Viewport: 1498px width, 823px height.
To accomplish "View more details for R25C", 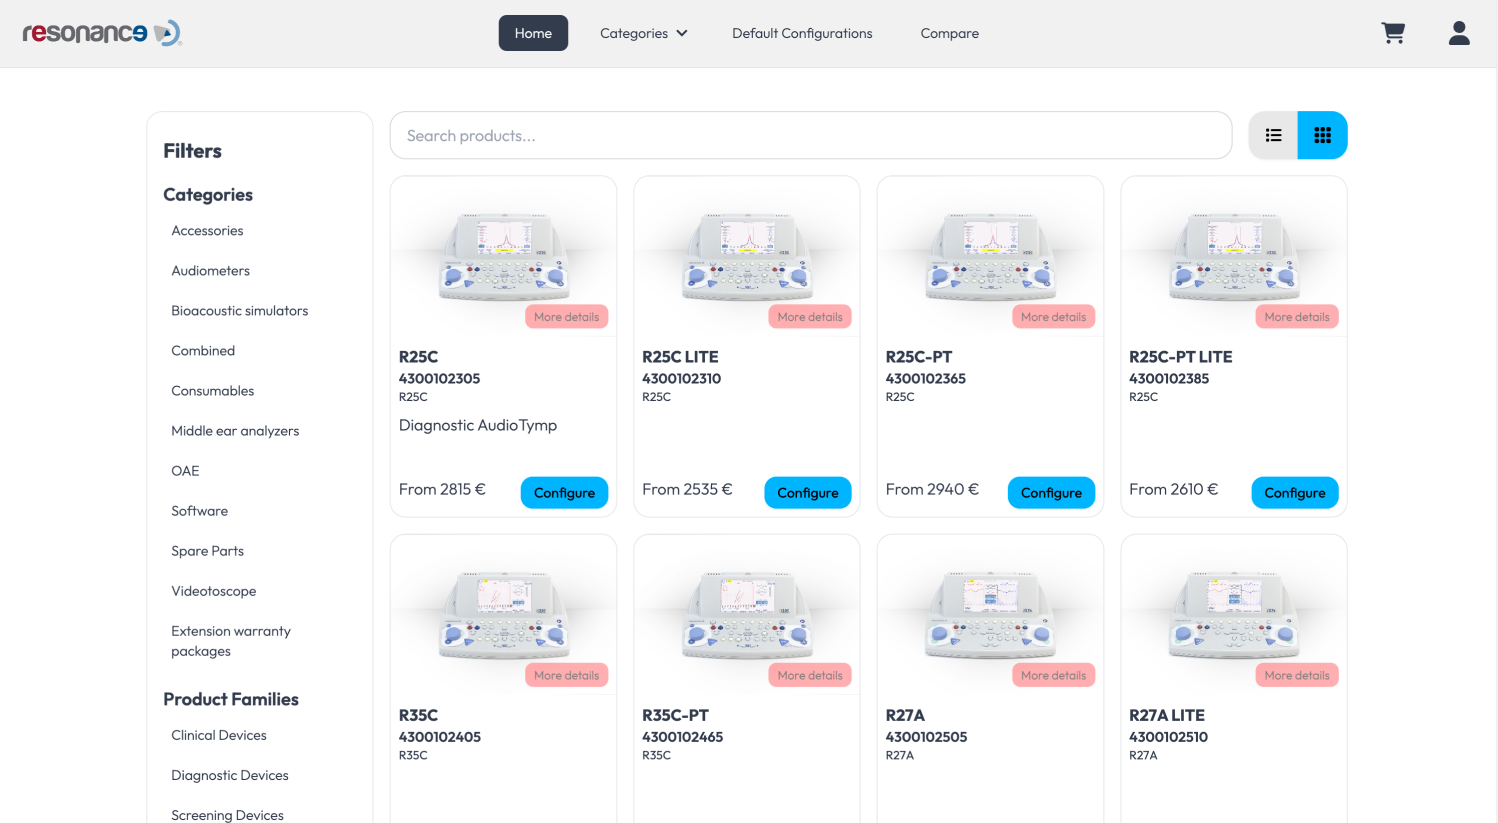I will (x=566, y=317).
